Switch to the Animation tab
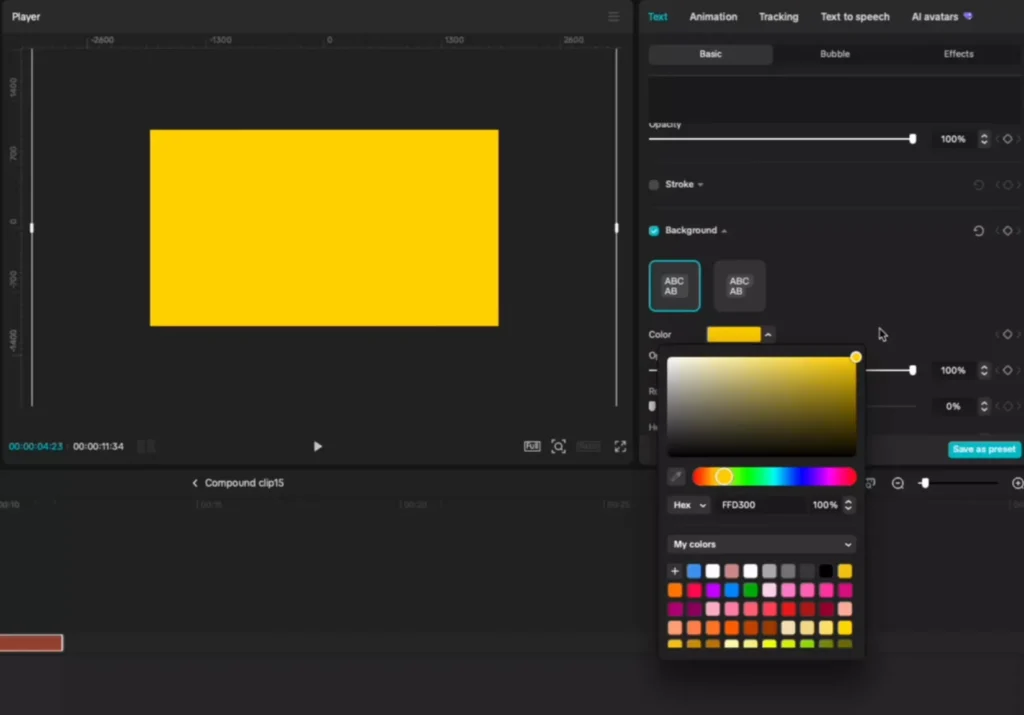Viewport: 1024px width, 715px height. pos(713,17)
